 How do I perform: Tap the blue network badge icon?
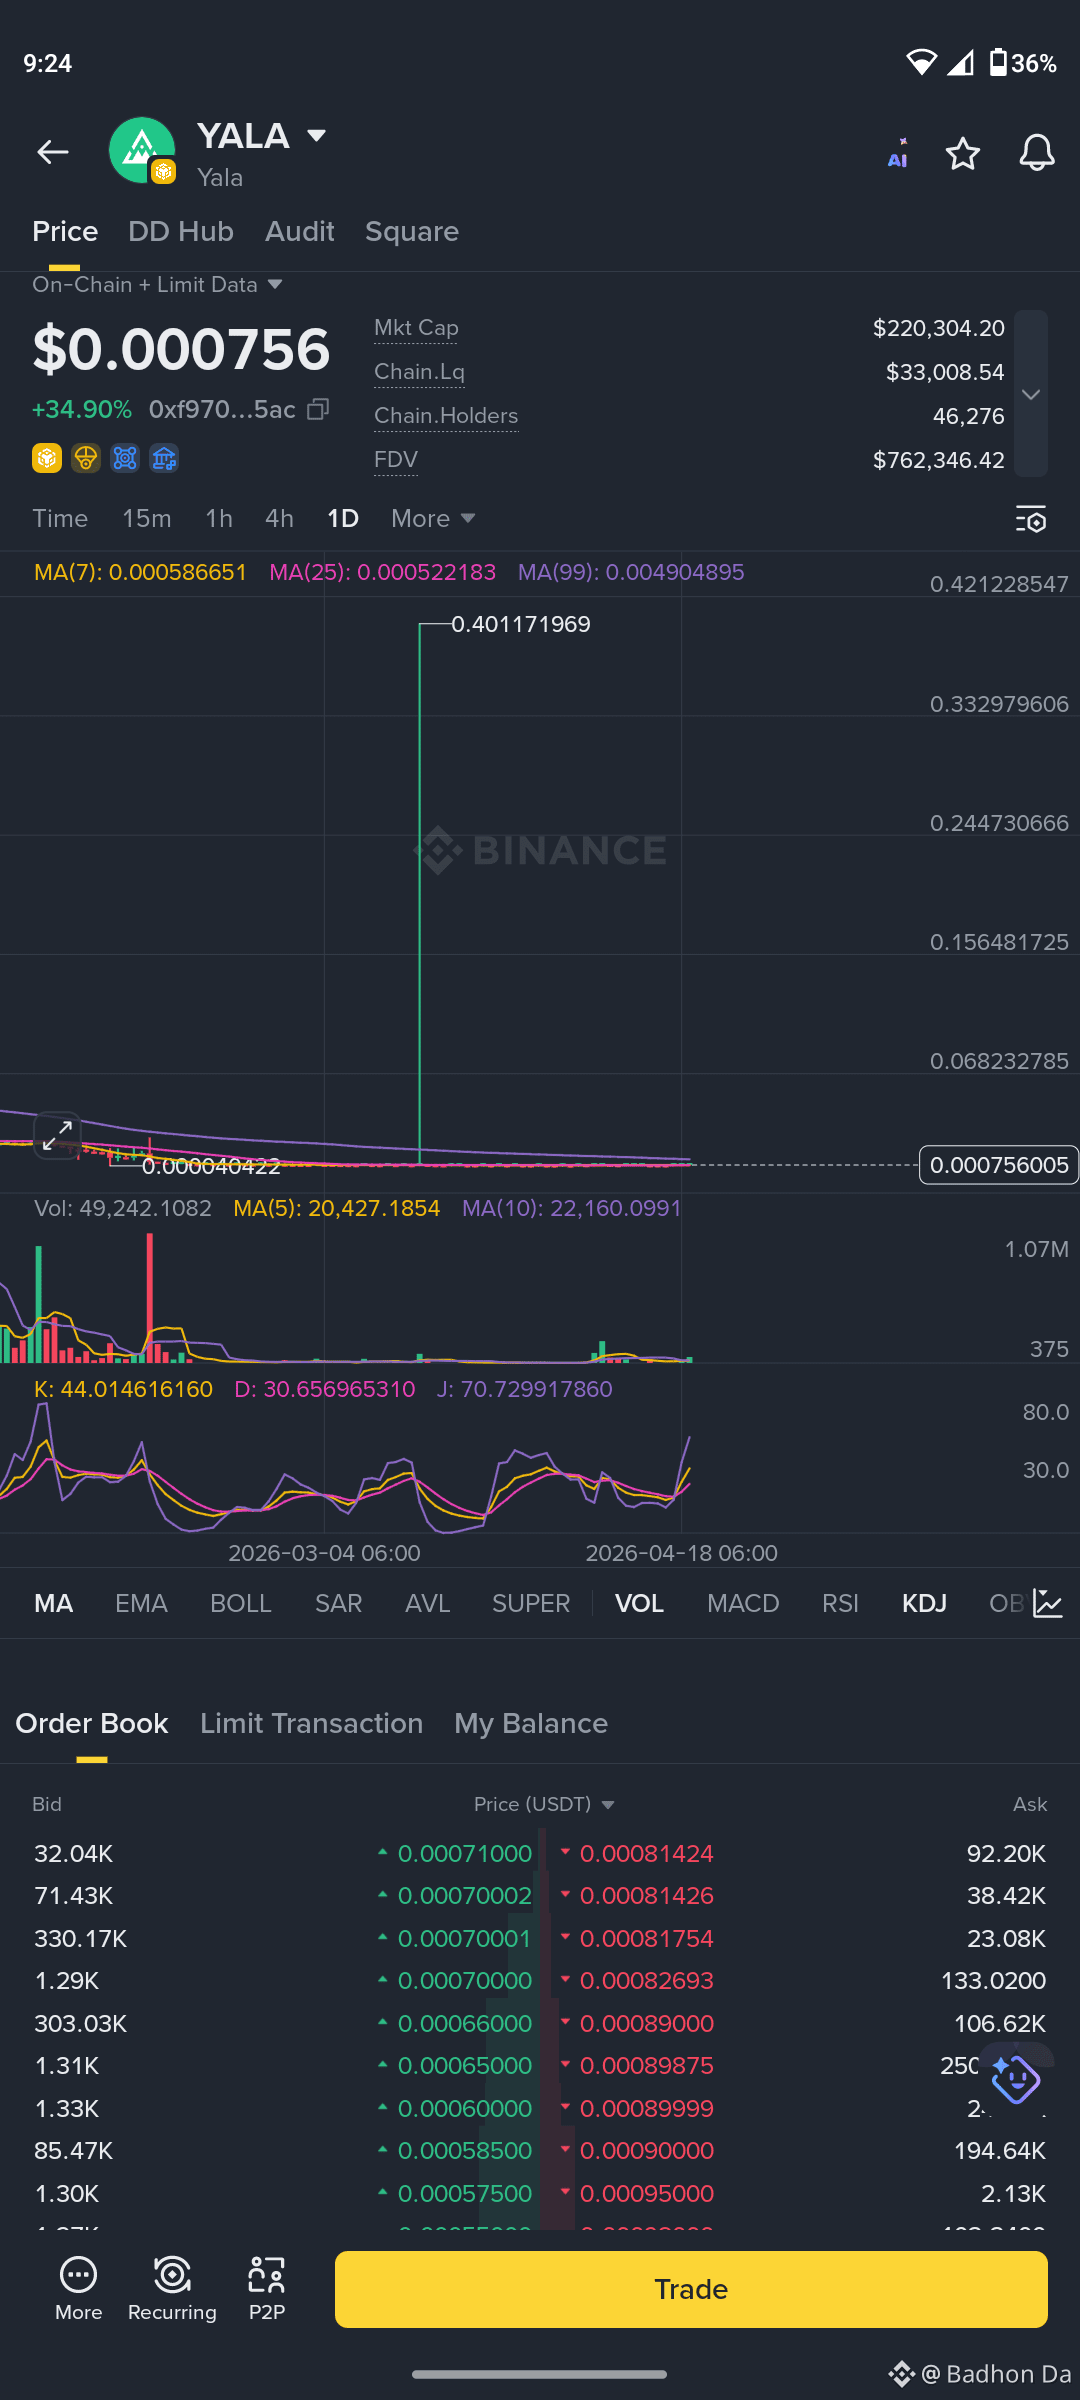pos(125,458)
